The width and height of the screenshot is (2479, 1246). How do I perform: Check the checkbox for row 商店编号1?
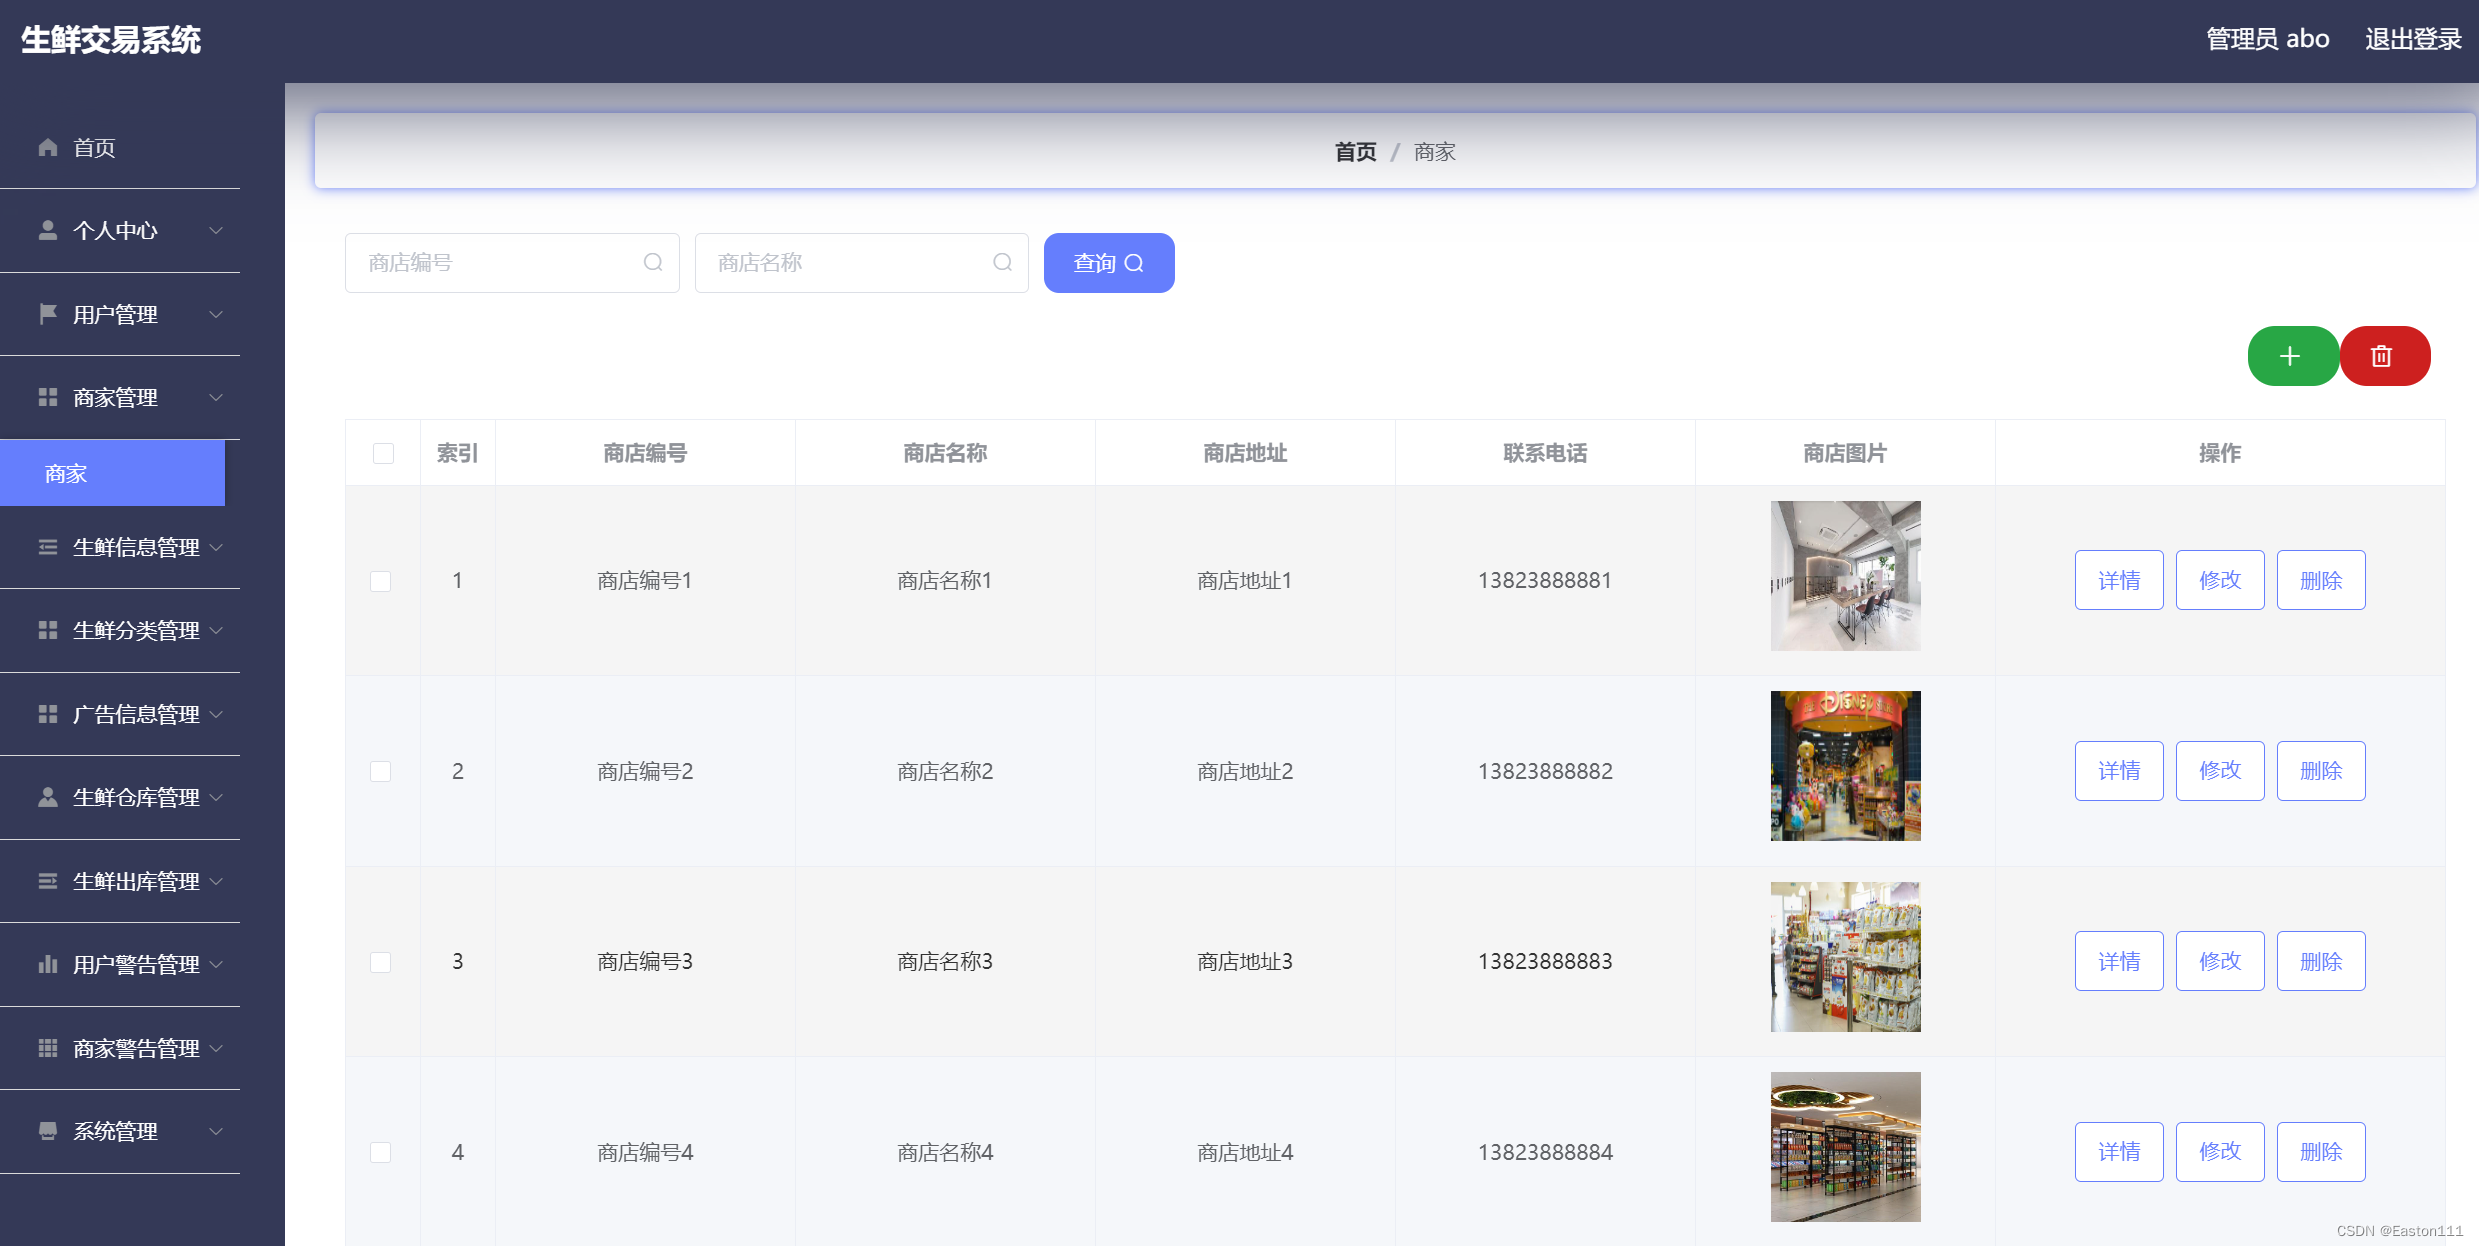tap(380, 581)
